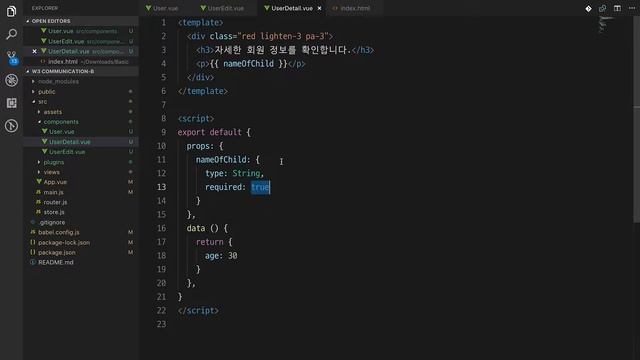Open the Extensions view icon
Viewport: 640px width, 360px height.
pyautogui.click(x=11, y=103)
